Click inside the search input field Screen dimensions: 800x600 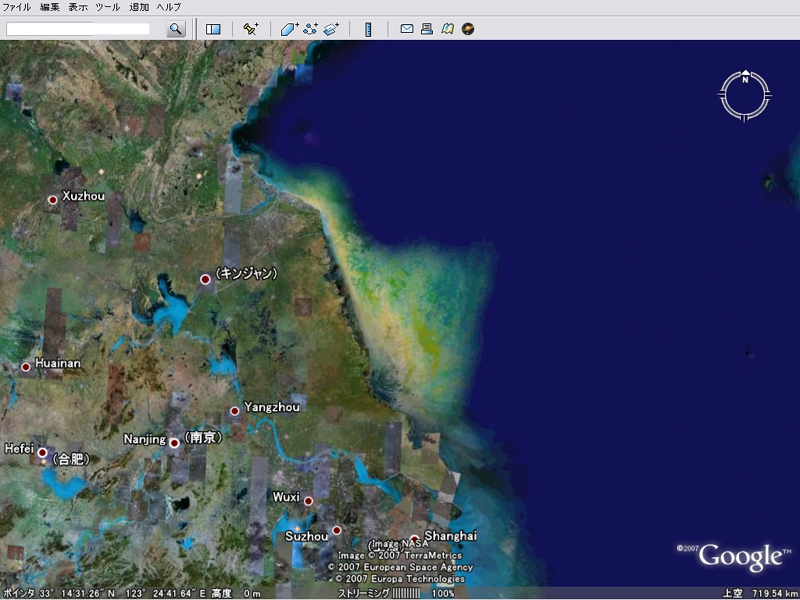(x=78, y=29)
